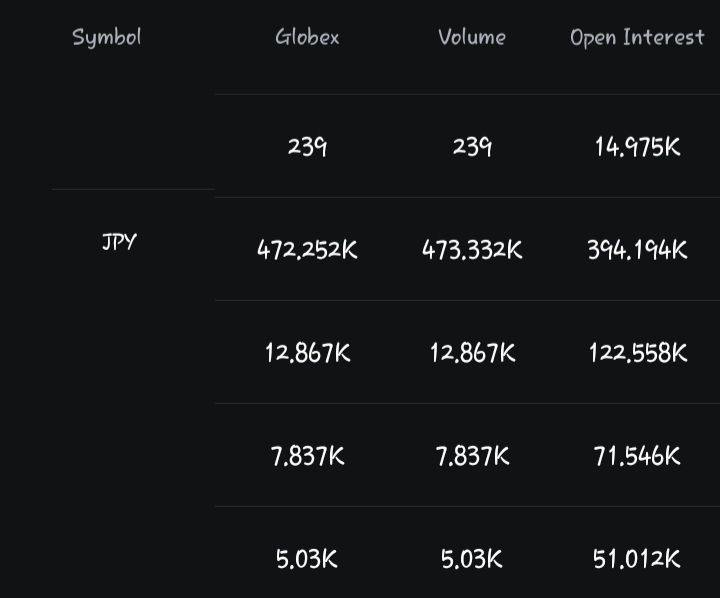
Task: Click Volume value 12.867K
Action: pyautogui.click(x=472, y=353)
